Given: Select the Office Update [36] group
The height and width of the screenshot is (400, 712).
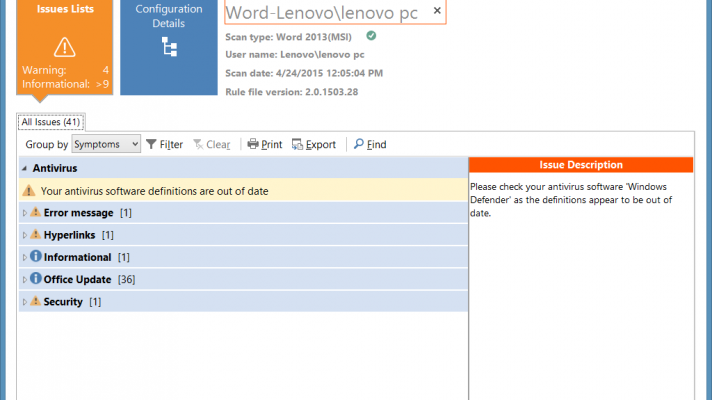Looking at the screenshot, I should pos(243,279).
